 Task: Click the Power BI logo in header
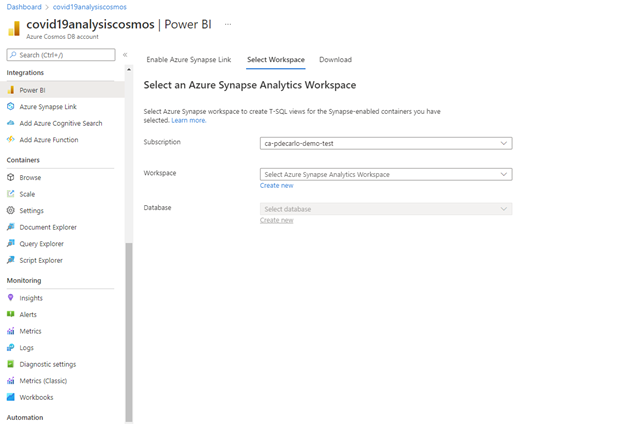pos(14,28)
